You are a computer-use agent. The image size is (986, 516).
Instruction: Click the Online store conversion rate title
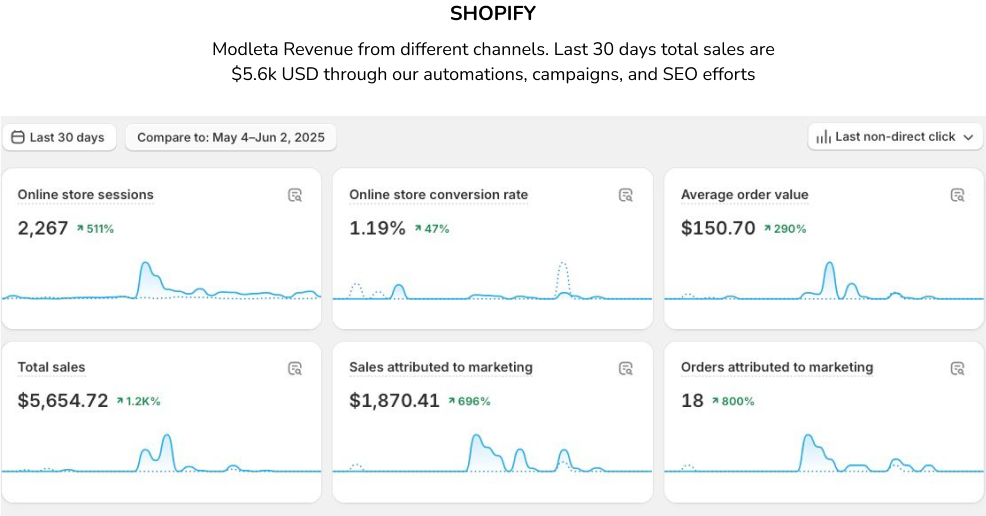pyautogui.click(x=439, y=195)
